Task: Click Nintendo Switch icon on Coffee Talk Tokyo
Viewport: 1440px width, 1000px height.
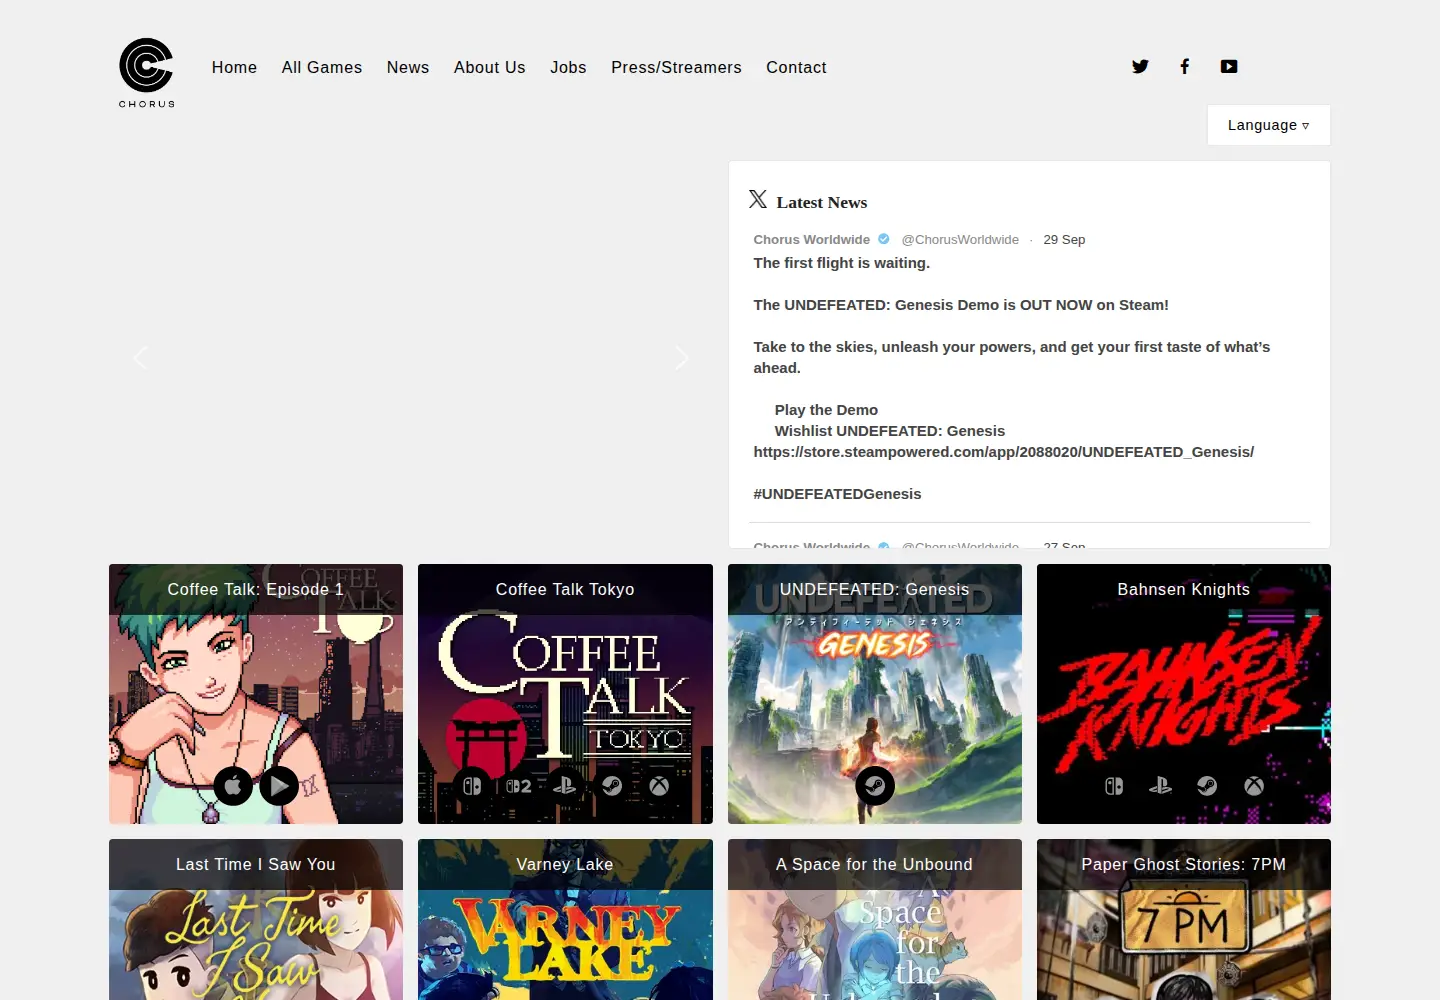Action: click(472, 786)
